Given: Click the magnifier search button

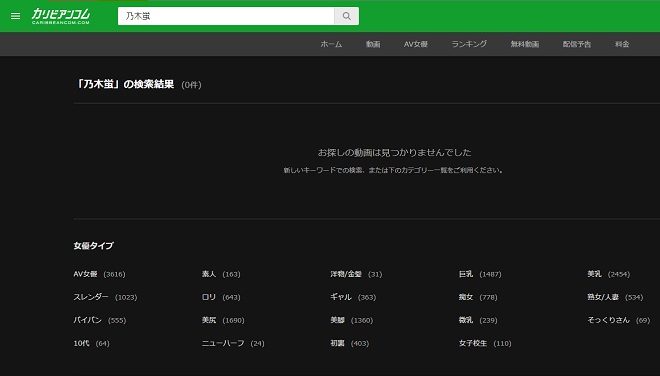Looking at the screenshot, I should click(346, 16).
